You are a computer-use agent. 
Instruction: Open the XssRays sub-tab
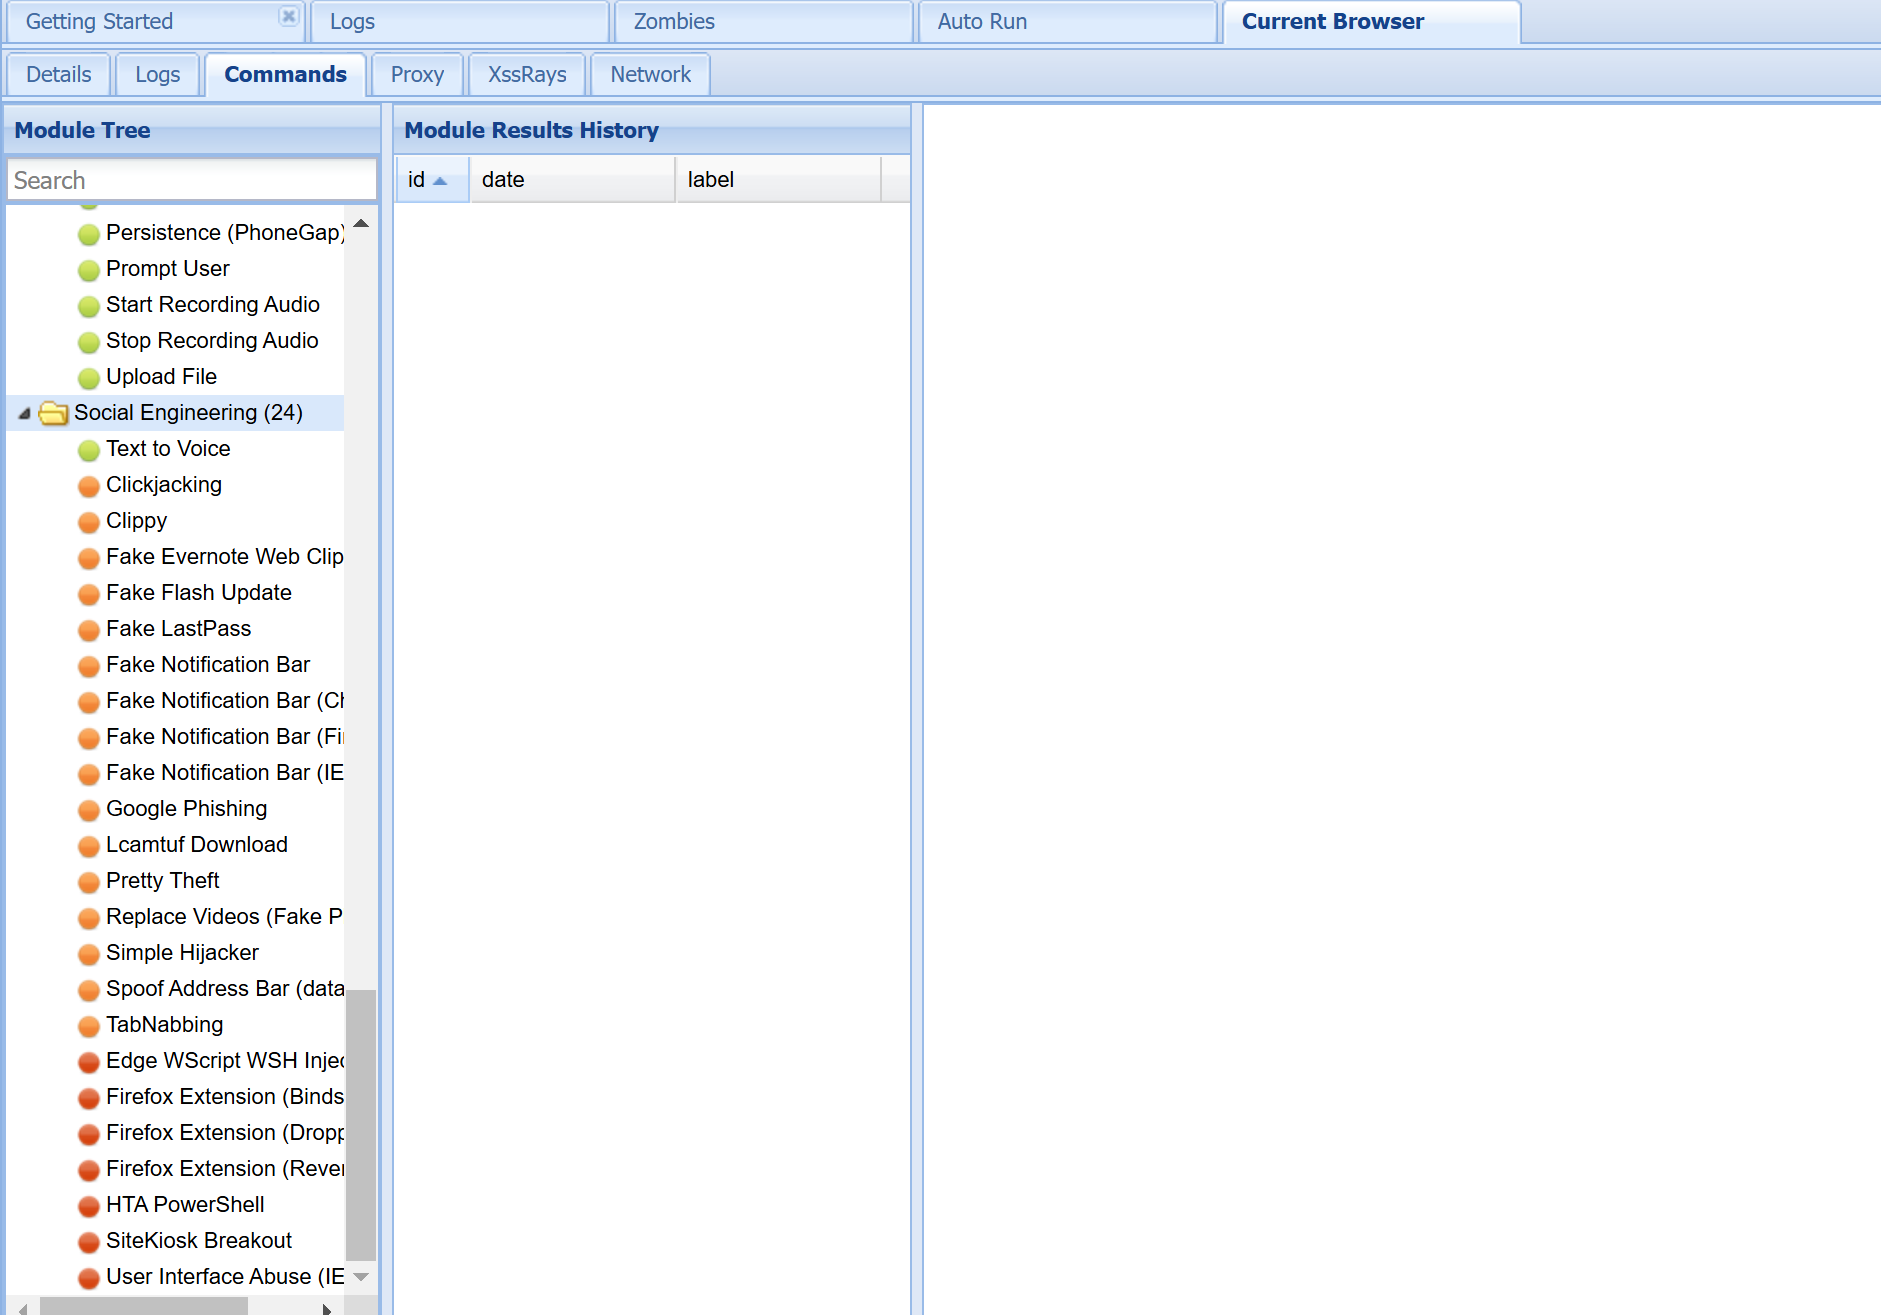pyautogui.click(x=527, y=74)
